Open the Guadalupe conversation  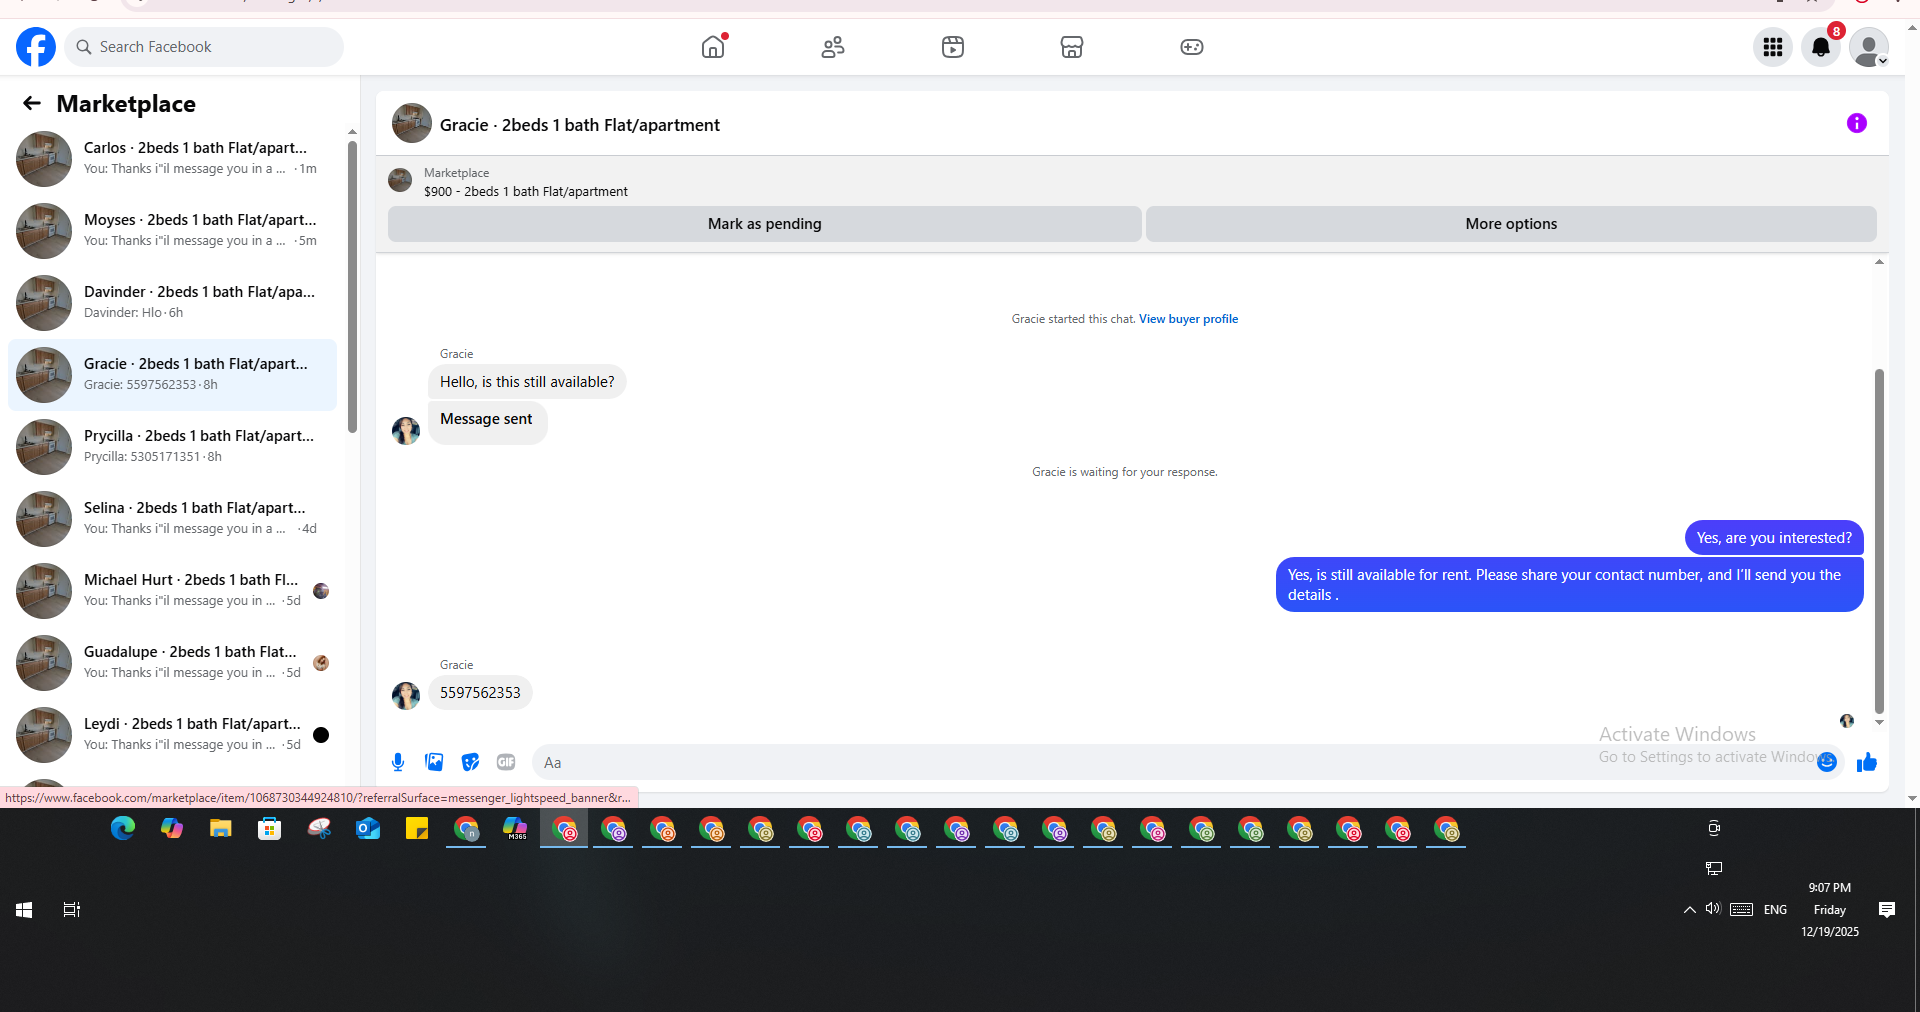point(172,662)
